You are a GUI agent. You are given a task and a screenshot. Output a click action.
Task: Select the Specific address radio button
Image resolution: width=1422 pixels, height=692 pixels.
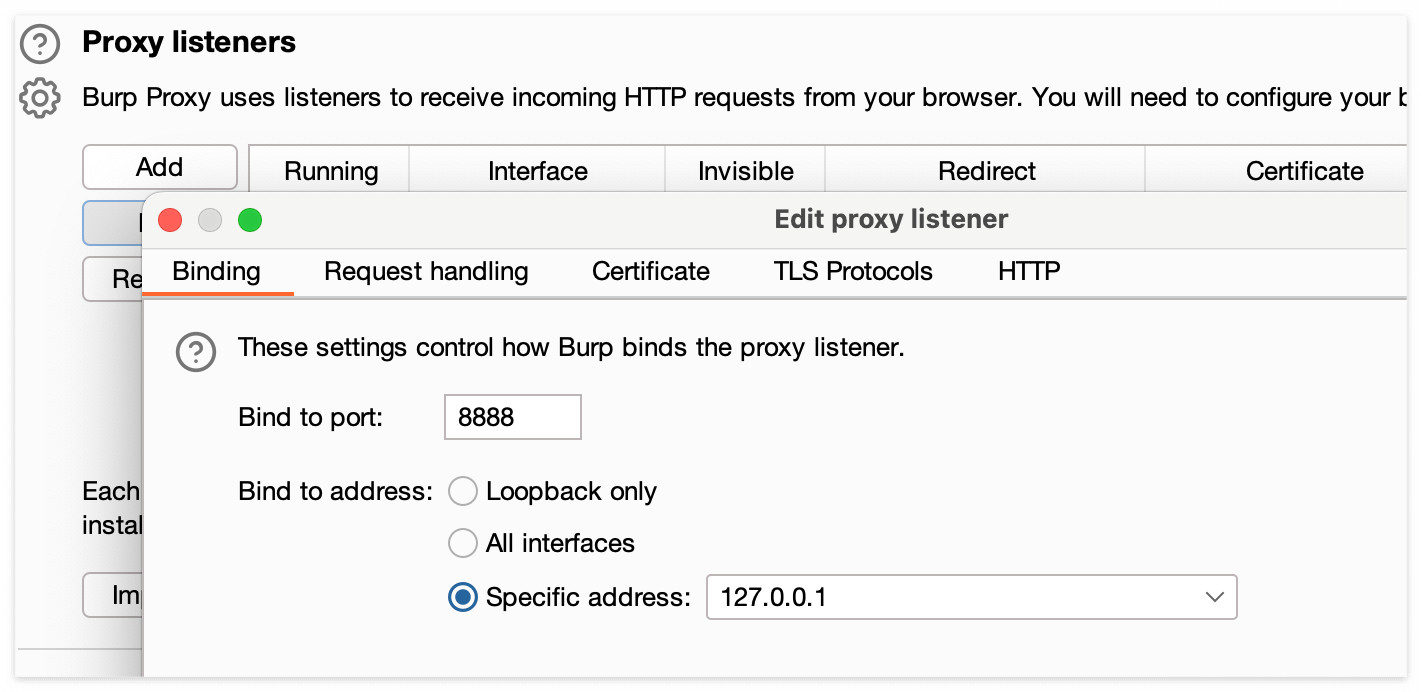point(462,598)
